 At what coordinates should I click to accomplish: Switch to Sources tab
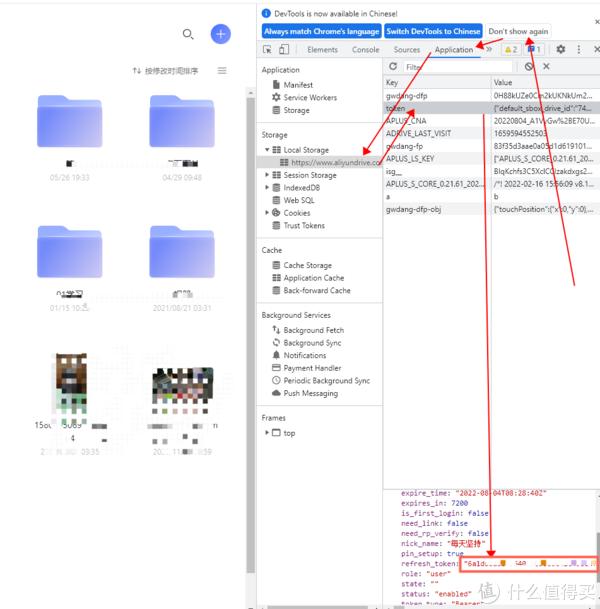[407, 50]
